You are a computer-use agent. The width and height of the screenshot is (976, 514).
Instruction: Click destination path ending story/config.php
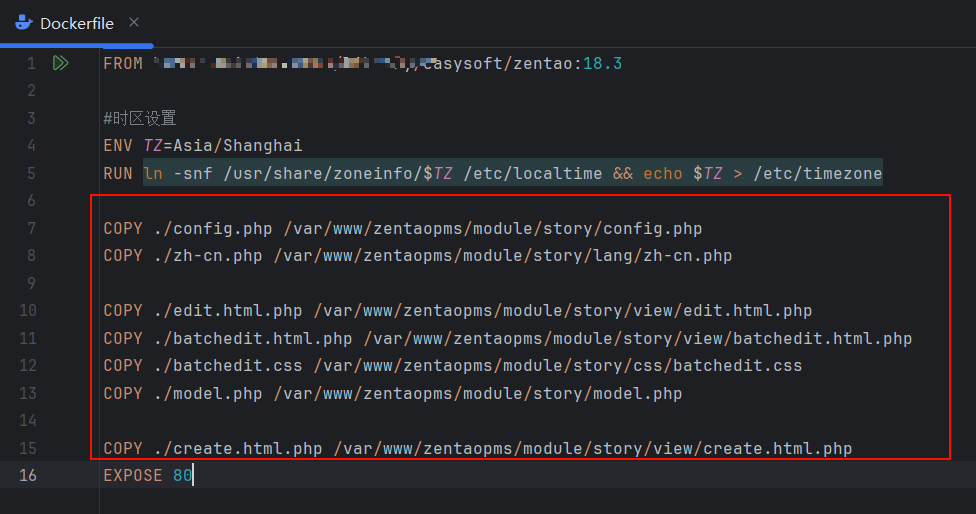(x=493, y=228)
